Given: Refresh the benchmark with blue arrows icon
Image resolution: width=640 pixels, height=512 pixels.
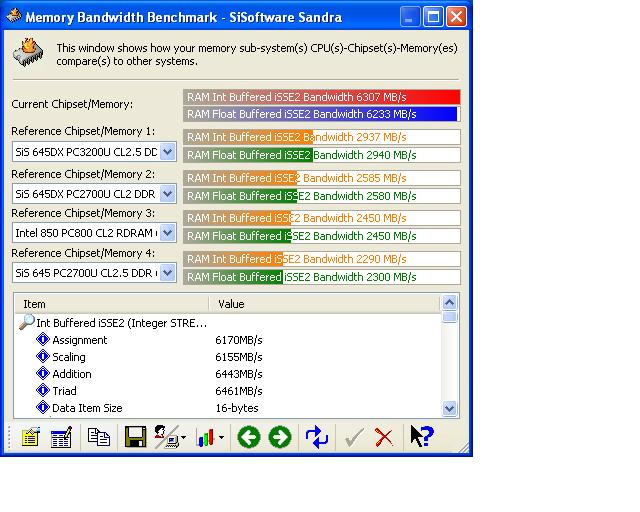Looking at the screenshot, I should click(317, 437).
